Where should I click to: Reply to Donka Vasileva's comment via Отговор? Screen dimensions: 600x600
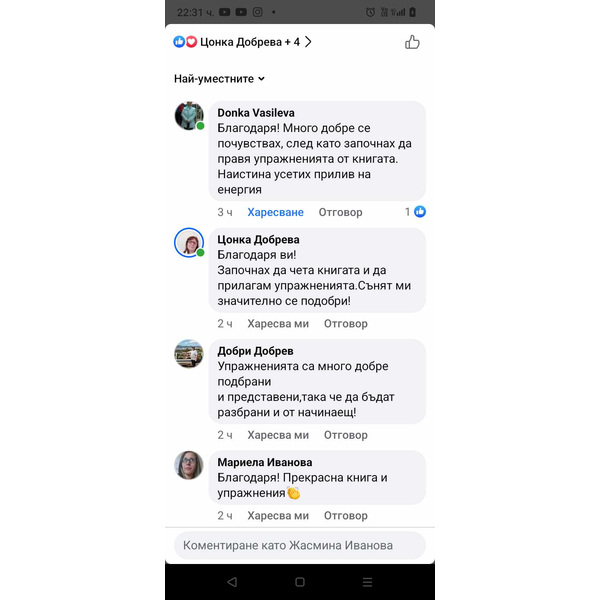click(341, 212)
